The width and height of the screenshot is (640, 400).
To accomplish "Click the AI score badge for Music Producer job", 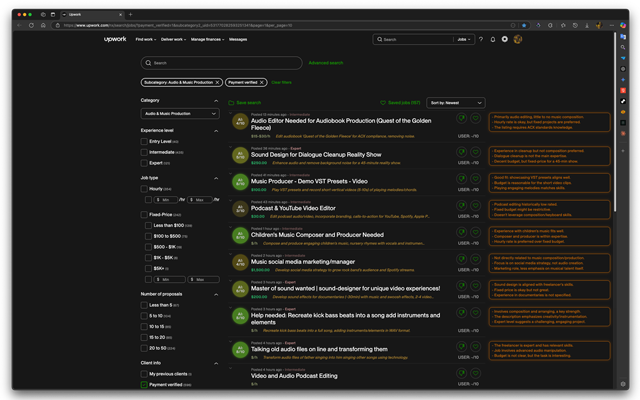I will (239, 183).
